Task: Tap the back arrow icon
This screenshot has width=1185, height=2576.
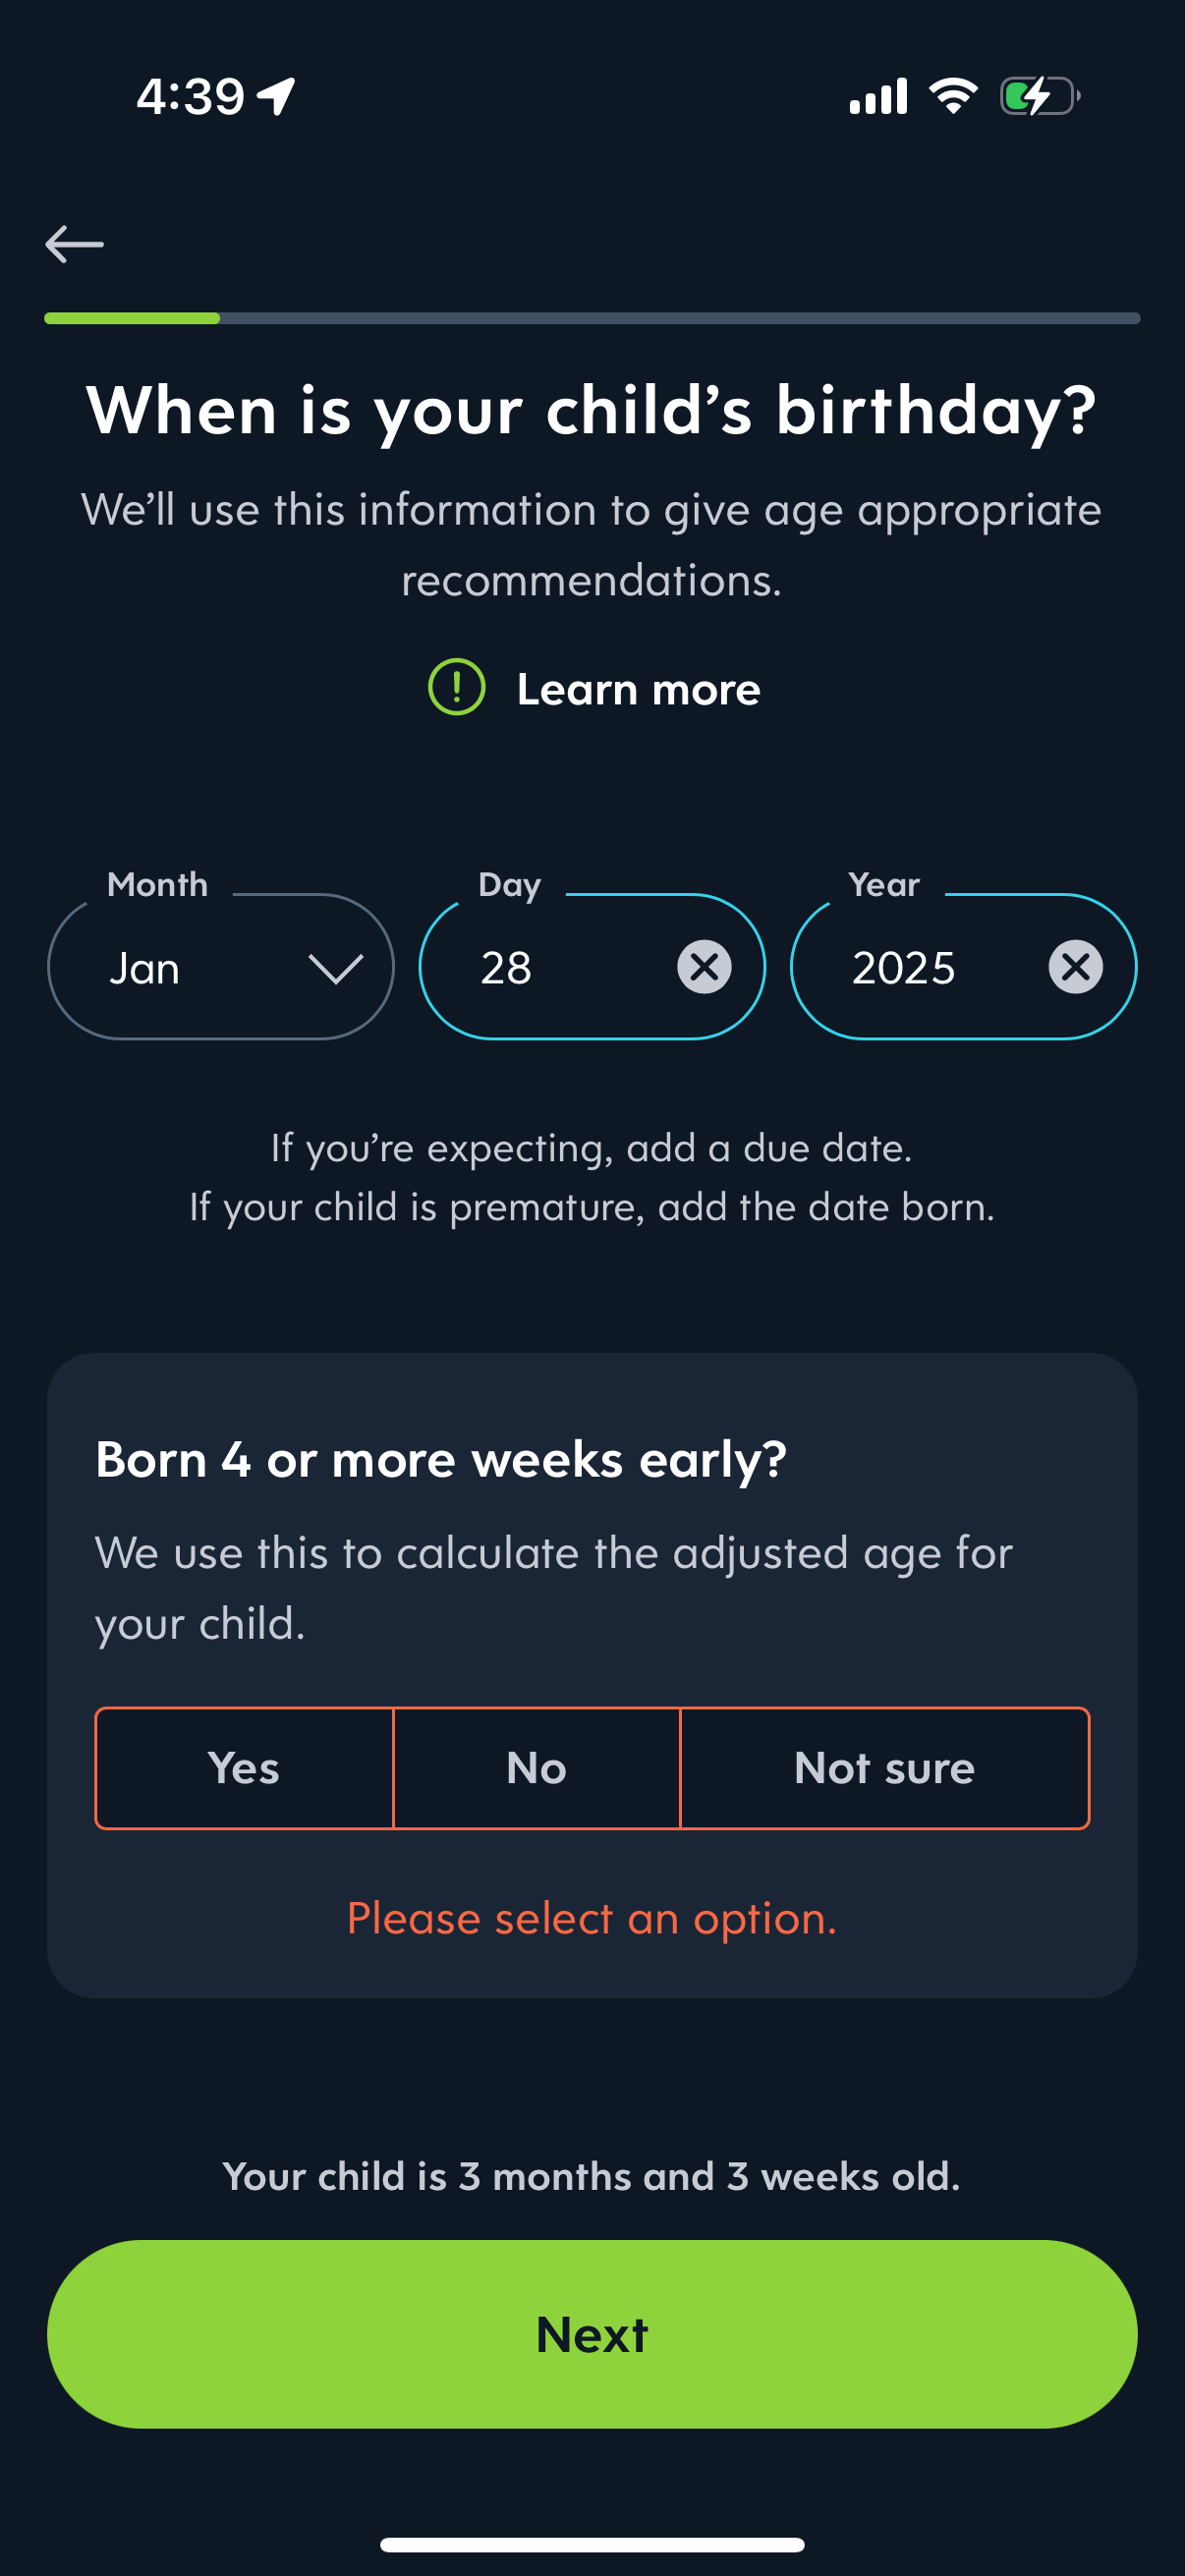Action: click(75, 244)
